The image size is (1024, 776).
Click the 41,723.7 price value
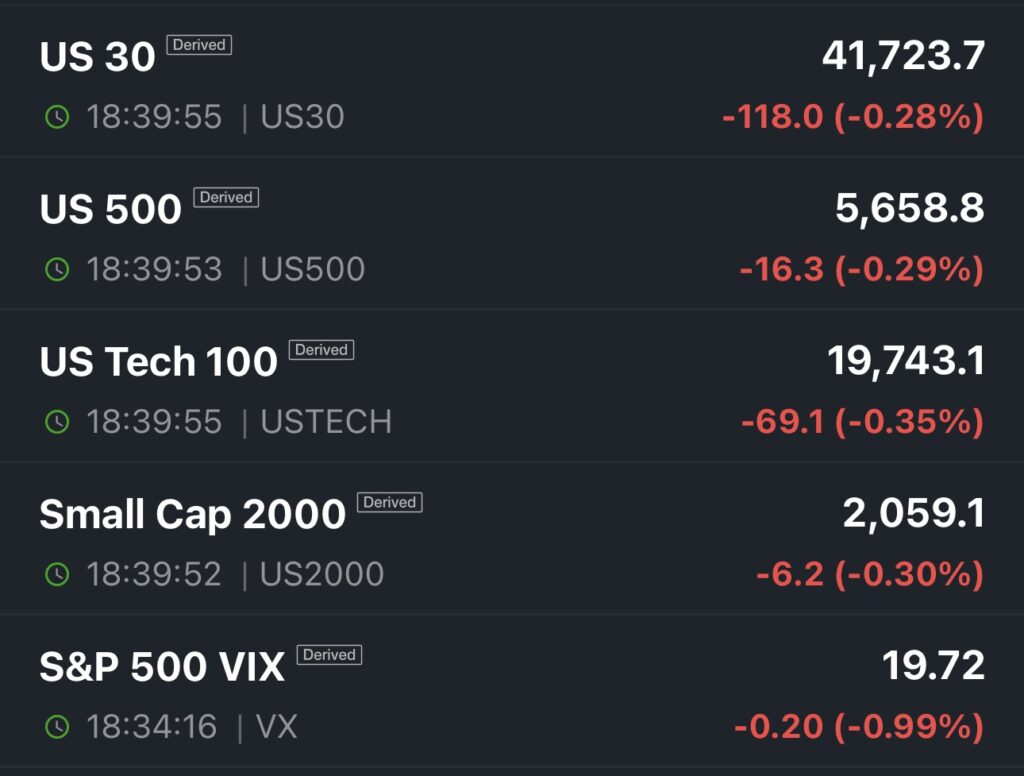[x=903, y=56]
